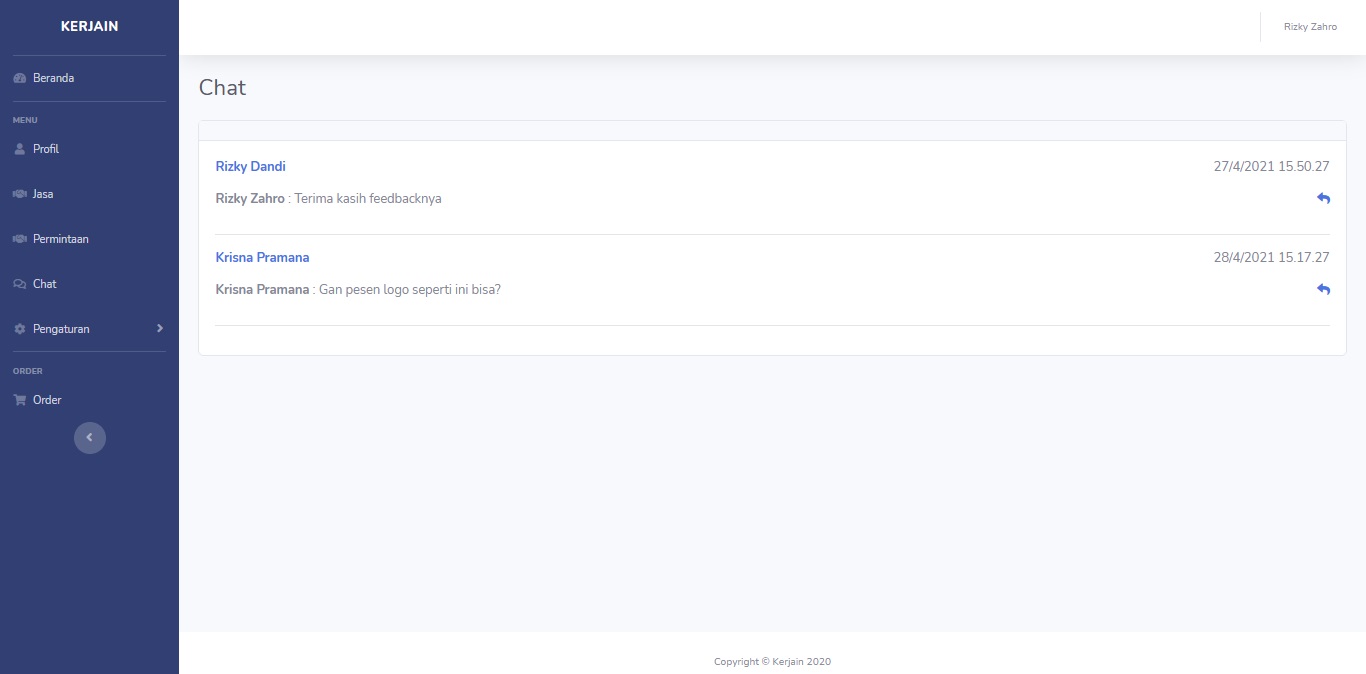The height and width of the screenshot is (674, 1366).
Task: Click timestamp 27/4/2021 15.50.27
Action: click(1271, 166)
